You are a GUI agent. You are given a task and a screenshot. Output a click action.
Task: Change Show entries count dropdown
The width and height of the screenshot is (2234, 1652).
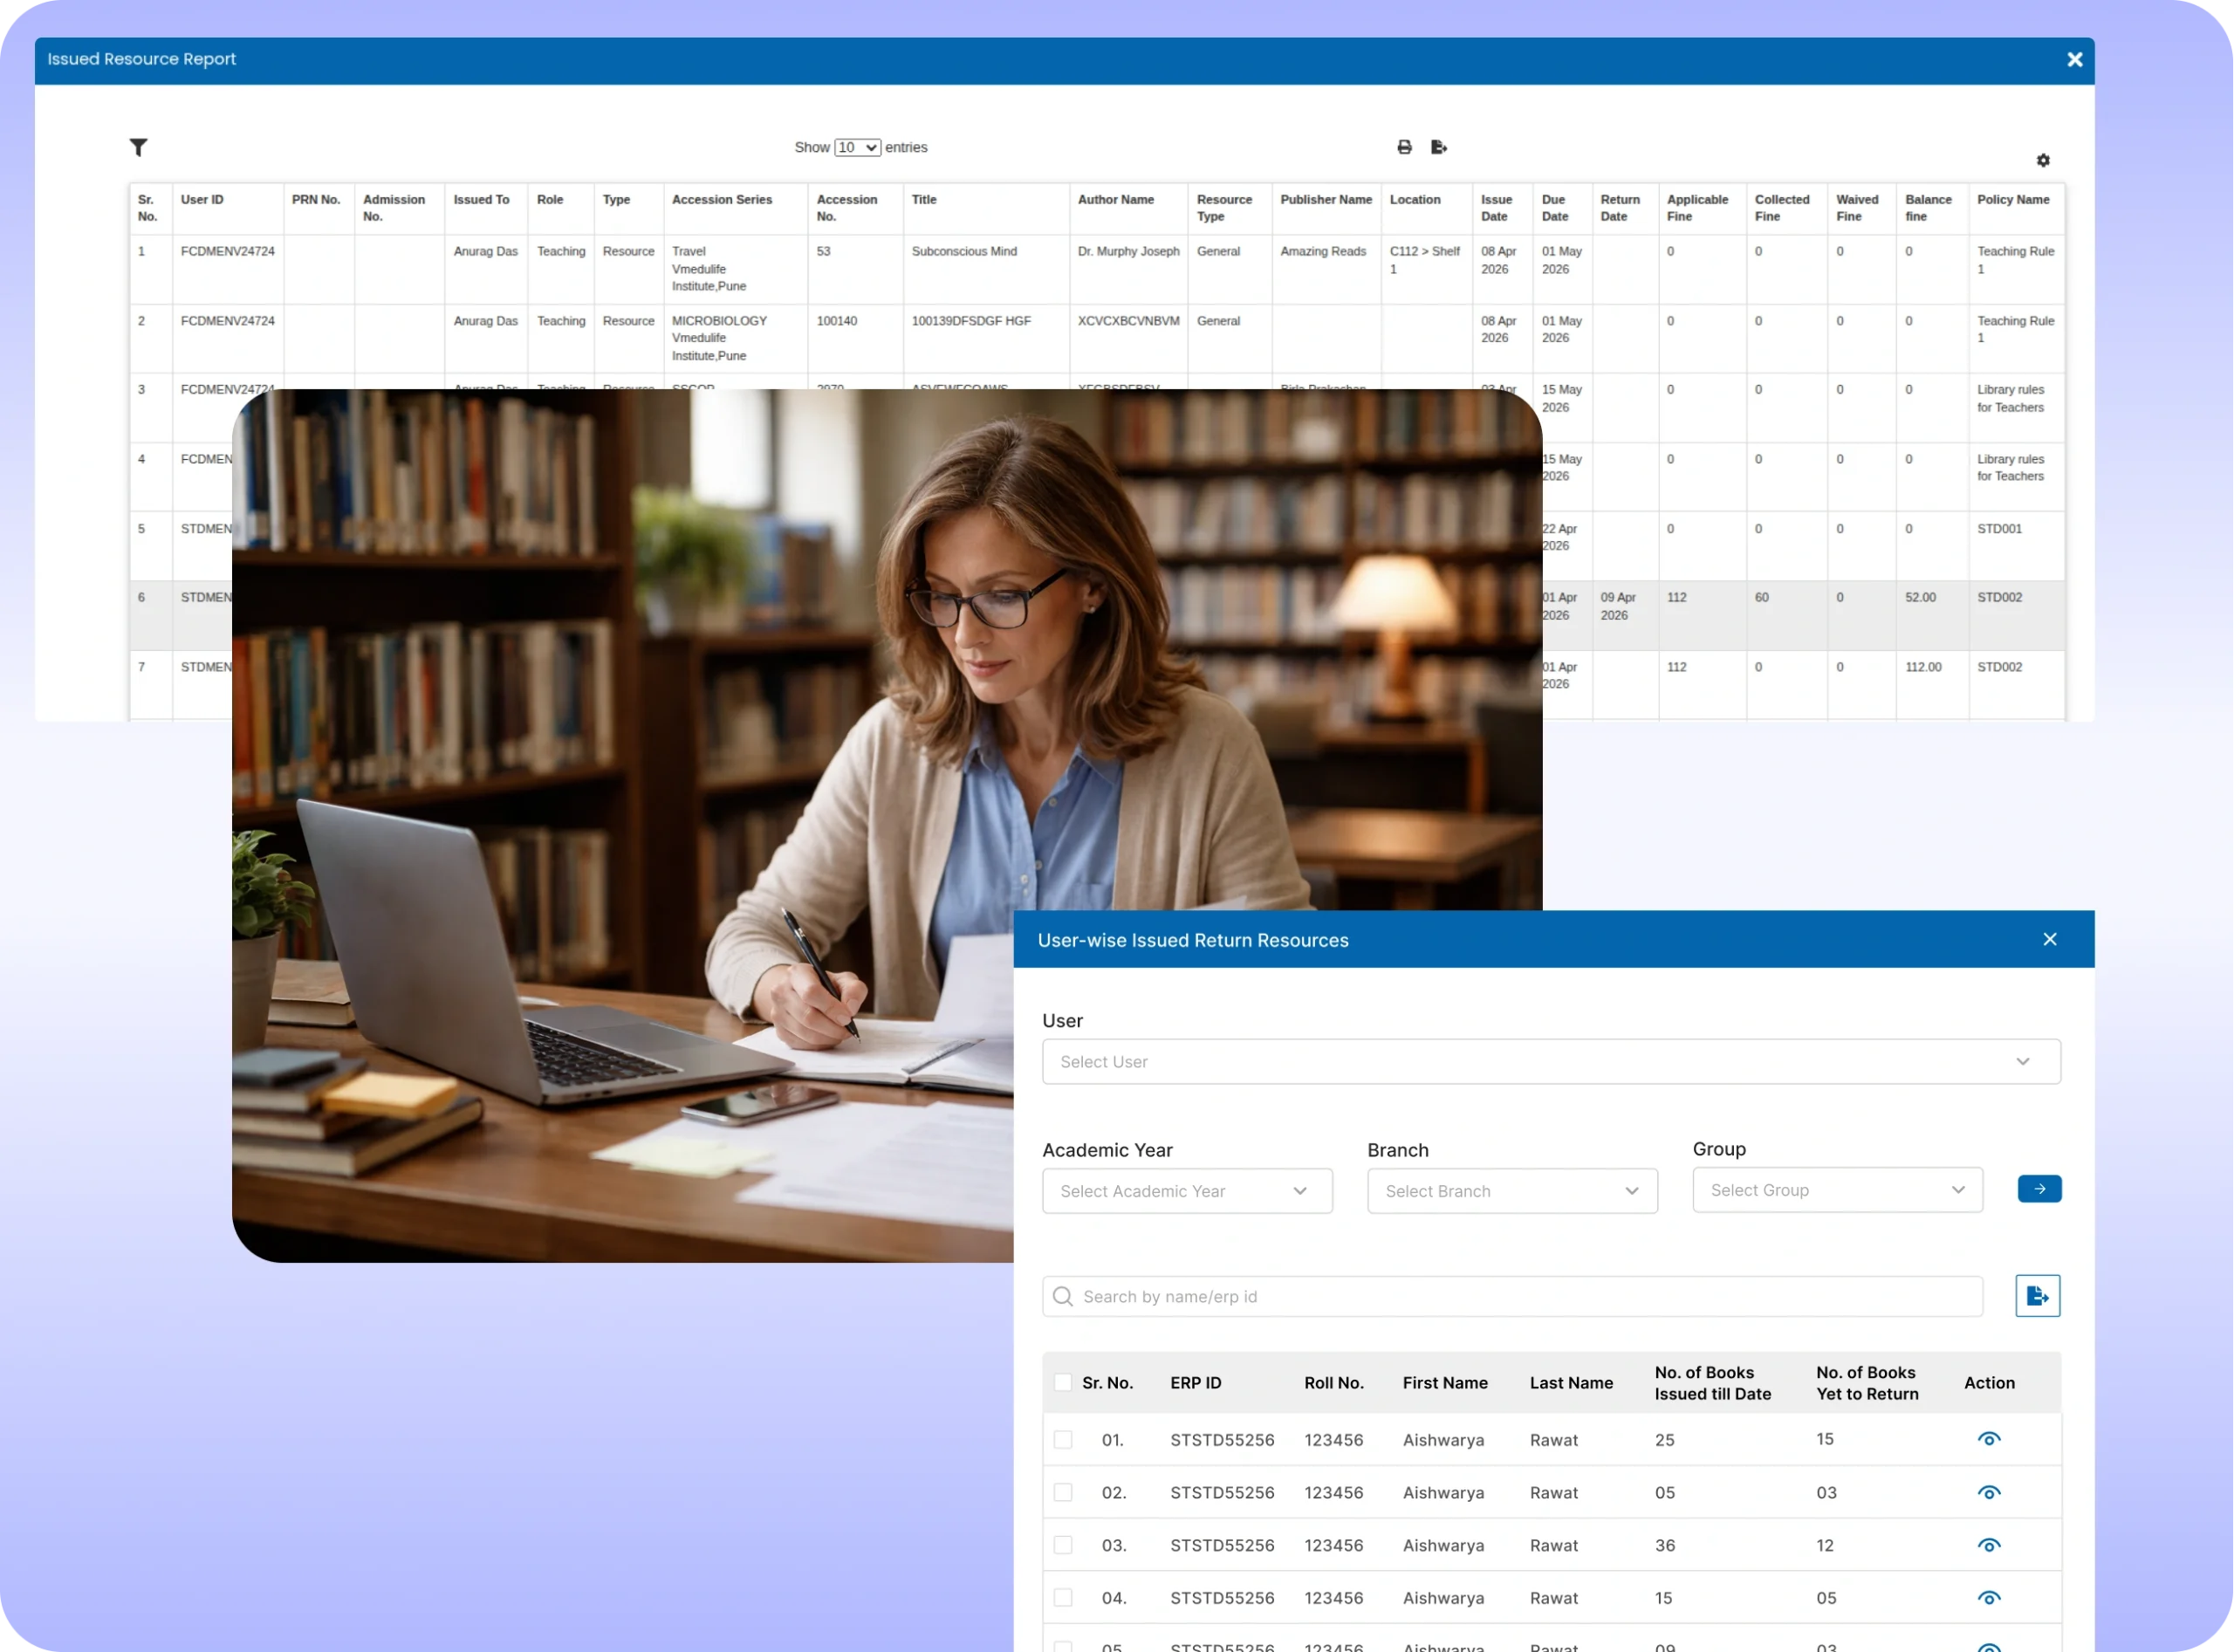click(x=857, y=148)
